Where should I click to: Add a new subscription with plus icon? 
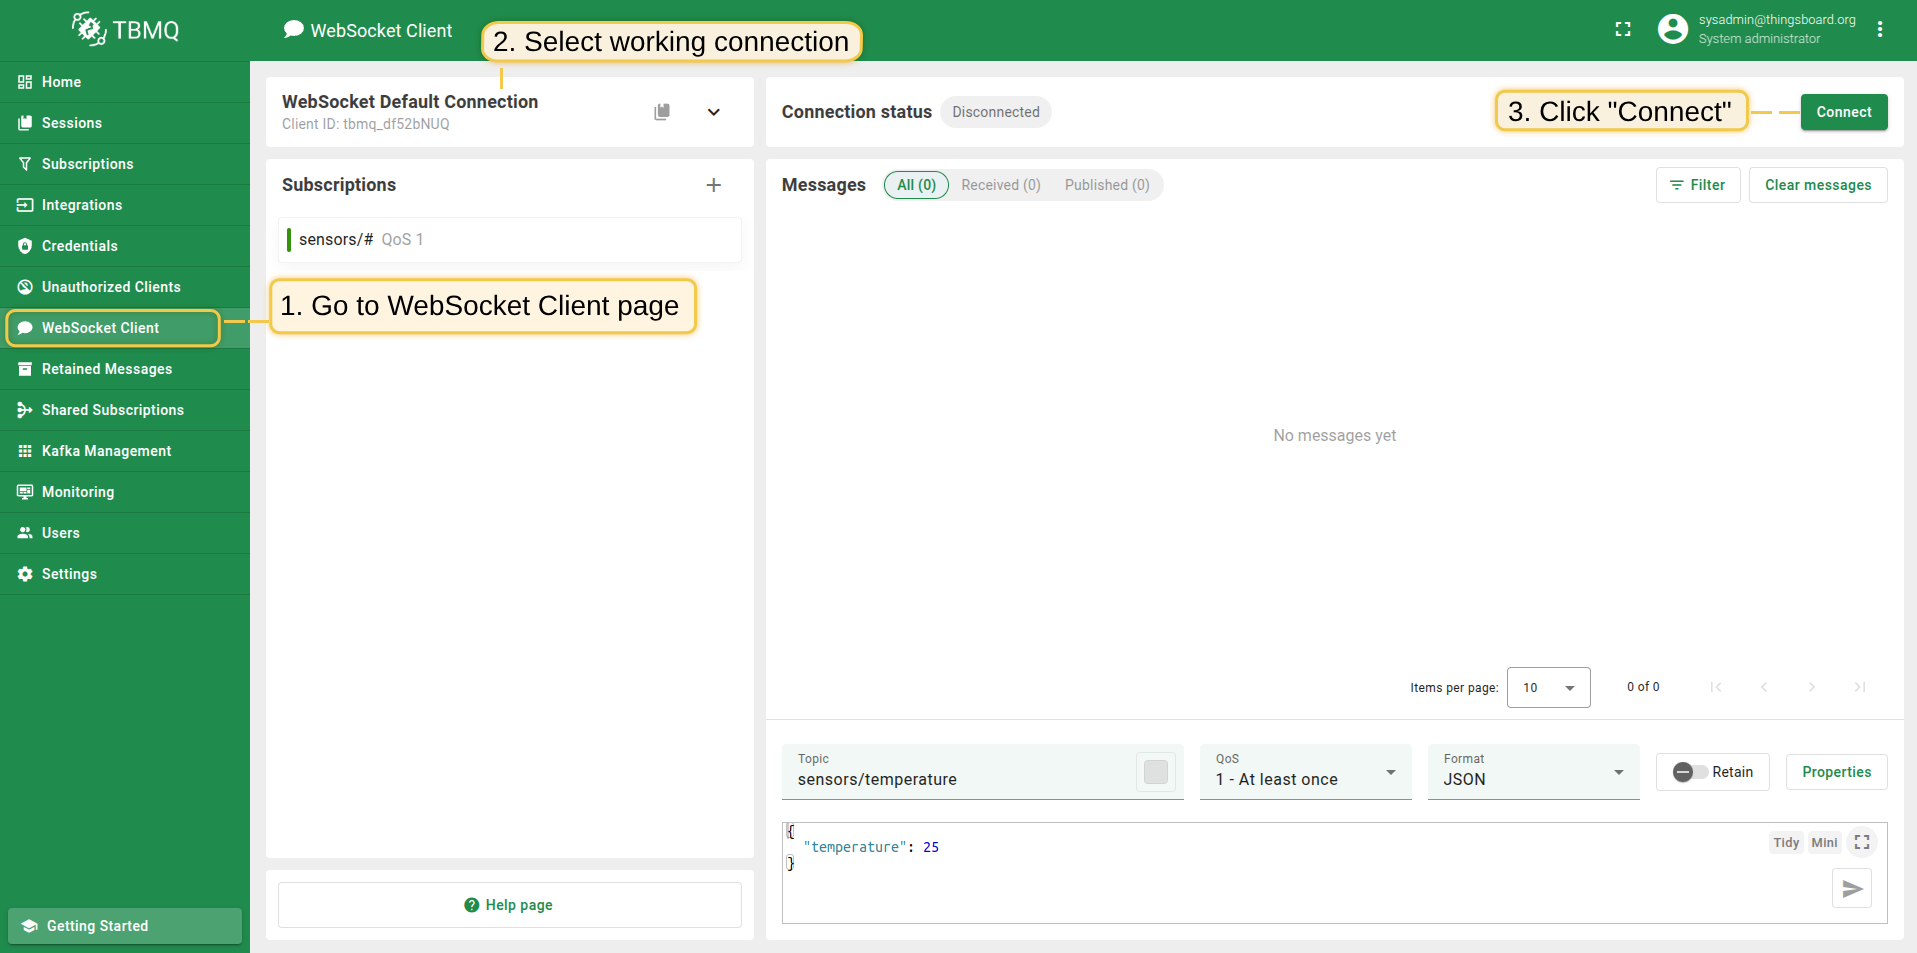coord(713,185)
